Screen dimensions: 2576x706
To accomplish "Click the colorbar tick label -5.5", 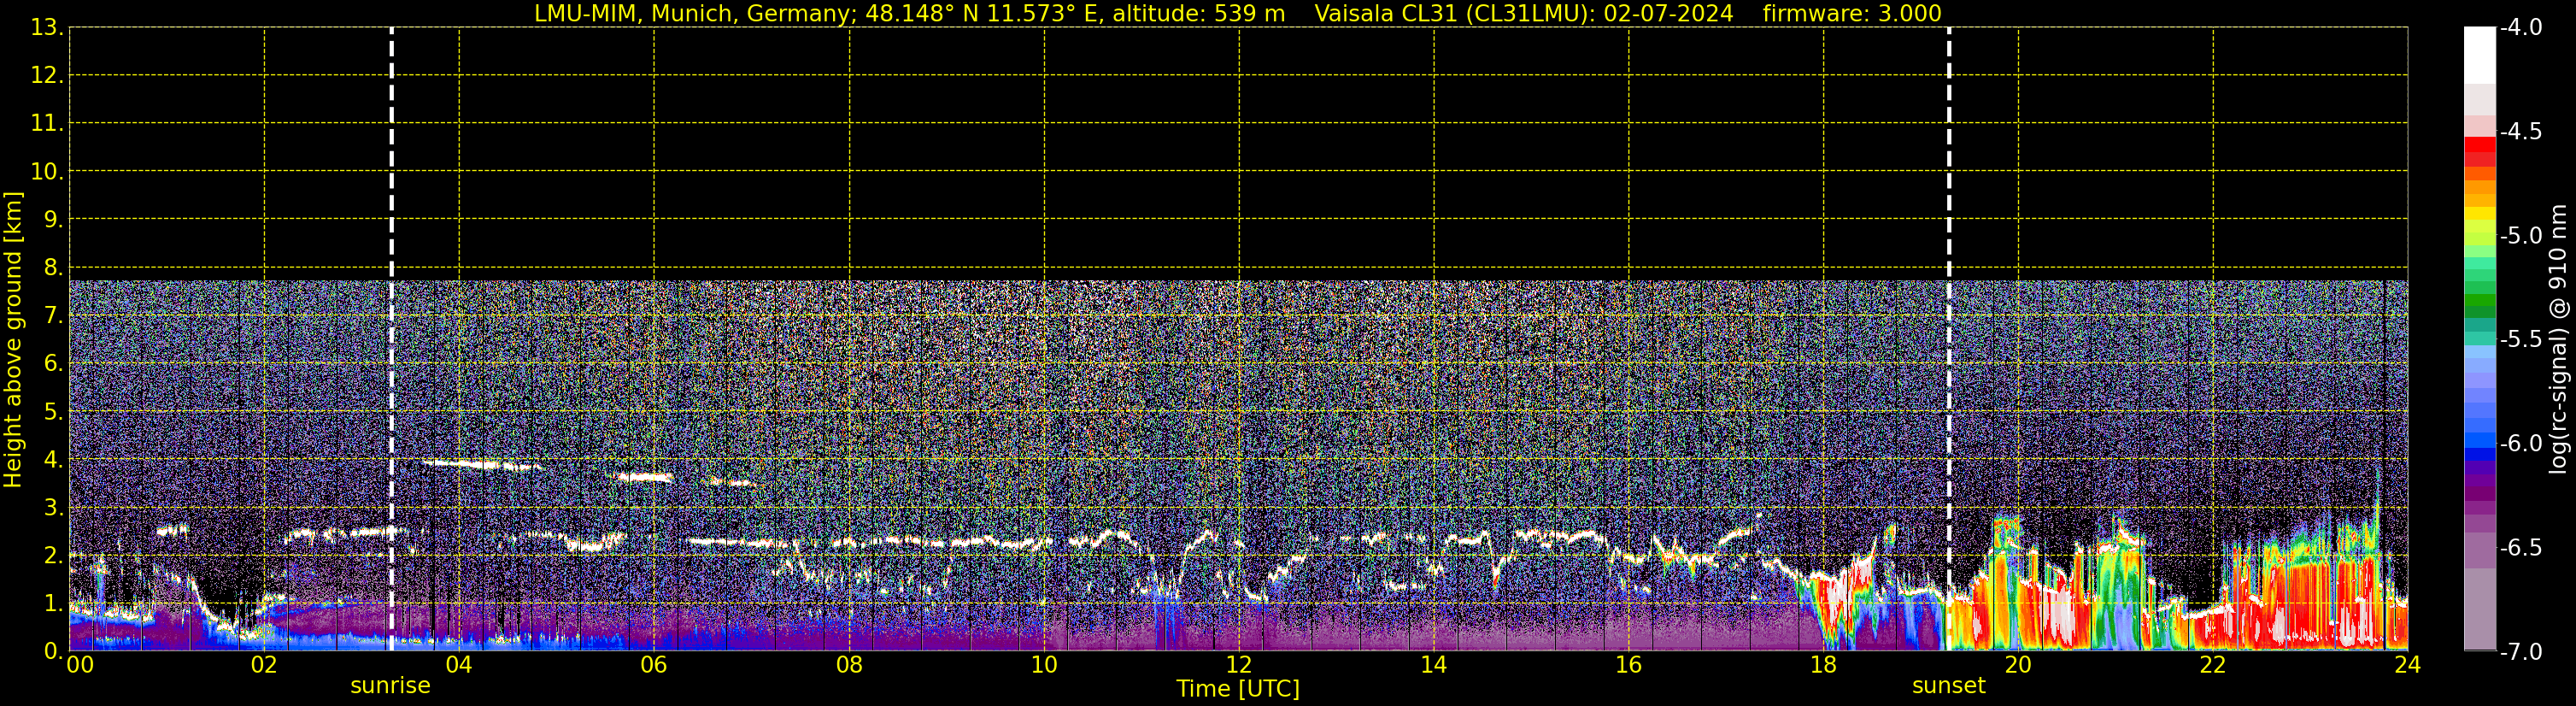I will (x=2521, y=340).
